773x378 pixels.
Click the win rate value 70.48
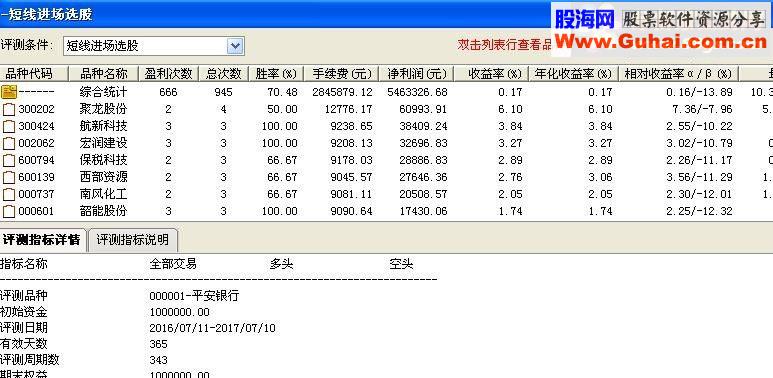[282, 92]
